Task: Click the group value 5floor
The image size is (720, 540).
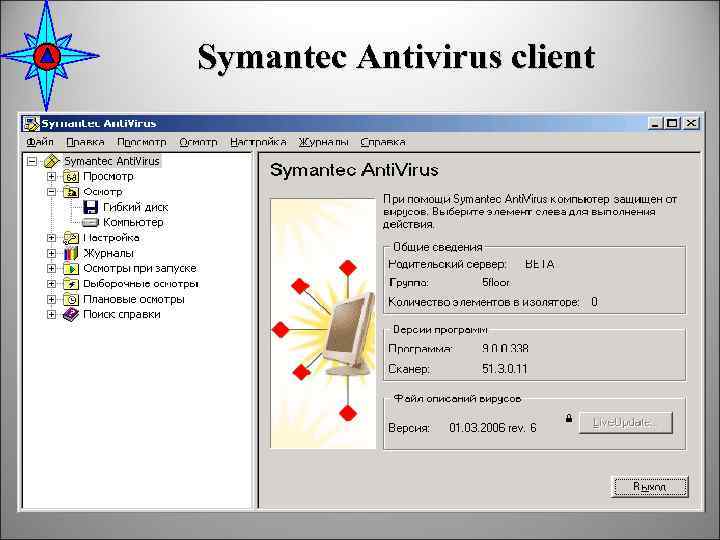Action: click(x=496, y=283)
